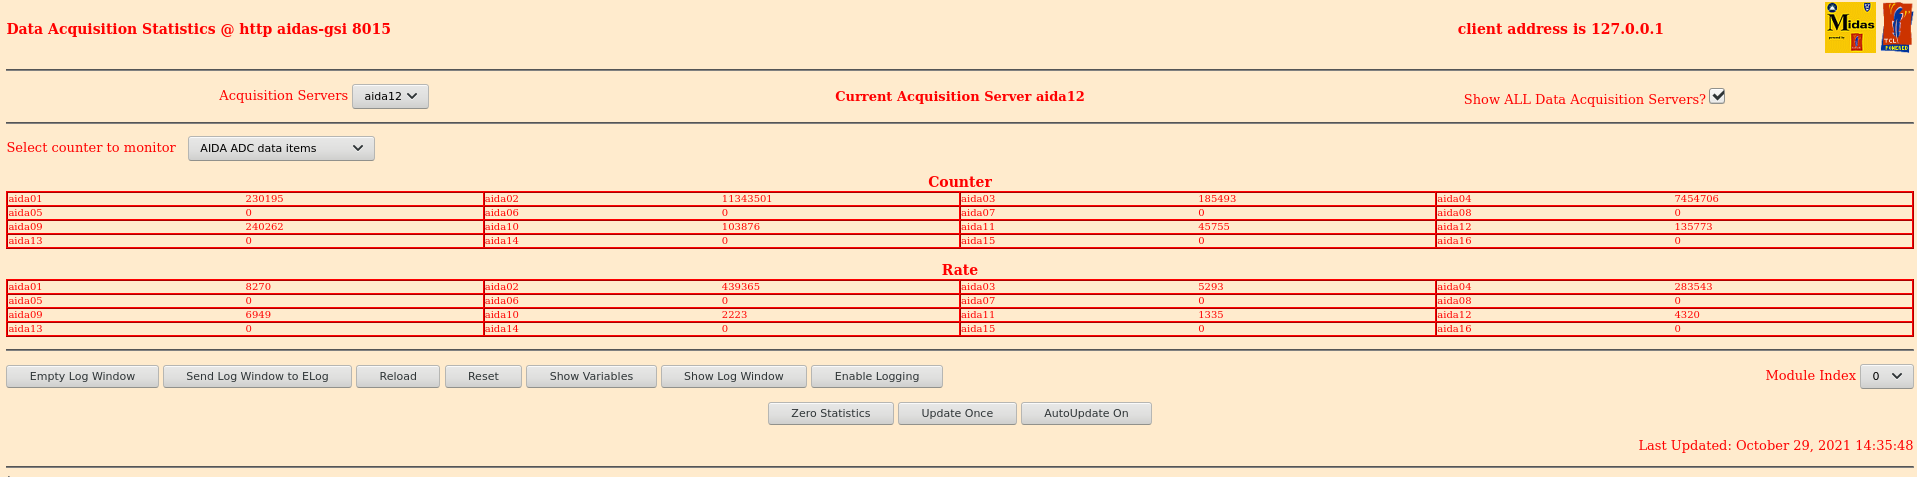Click the Tcl Powered logo icon

point(1896,28)
